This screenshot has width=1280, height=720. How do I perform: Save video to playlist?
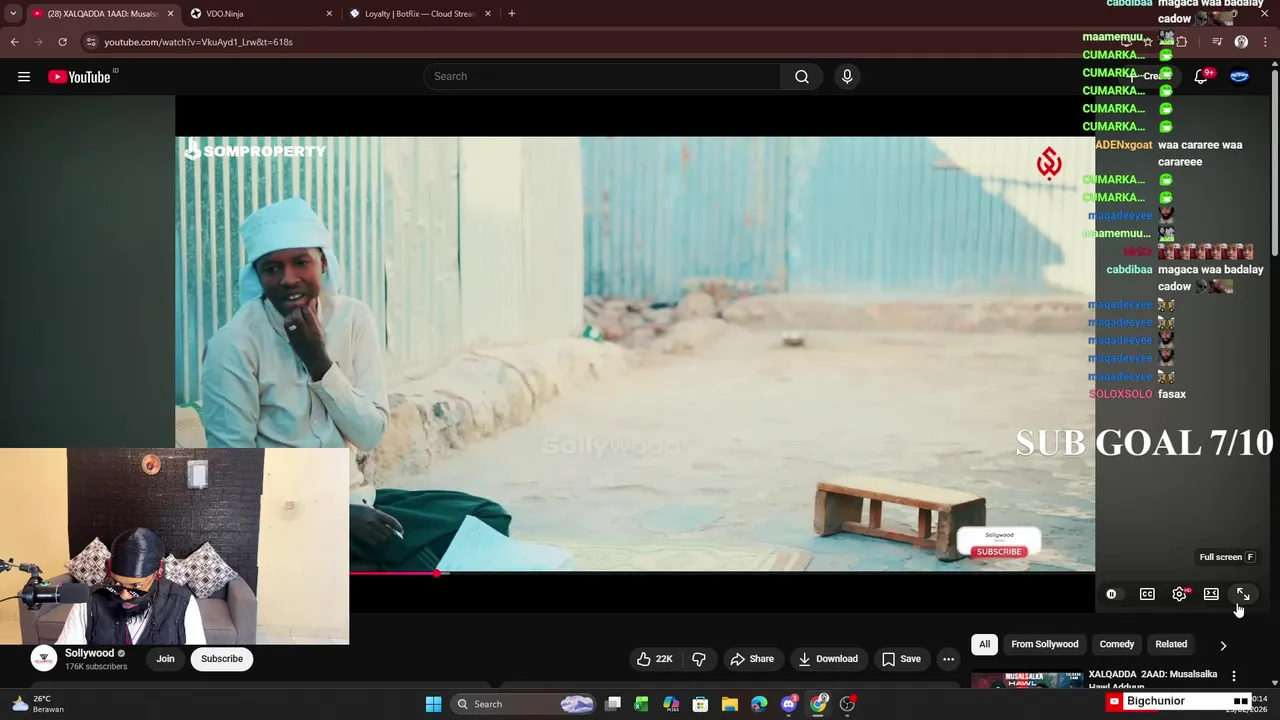click(x=901, y=659)
